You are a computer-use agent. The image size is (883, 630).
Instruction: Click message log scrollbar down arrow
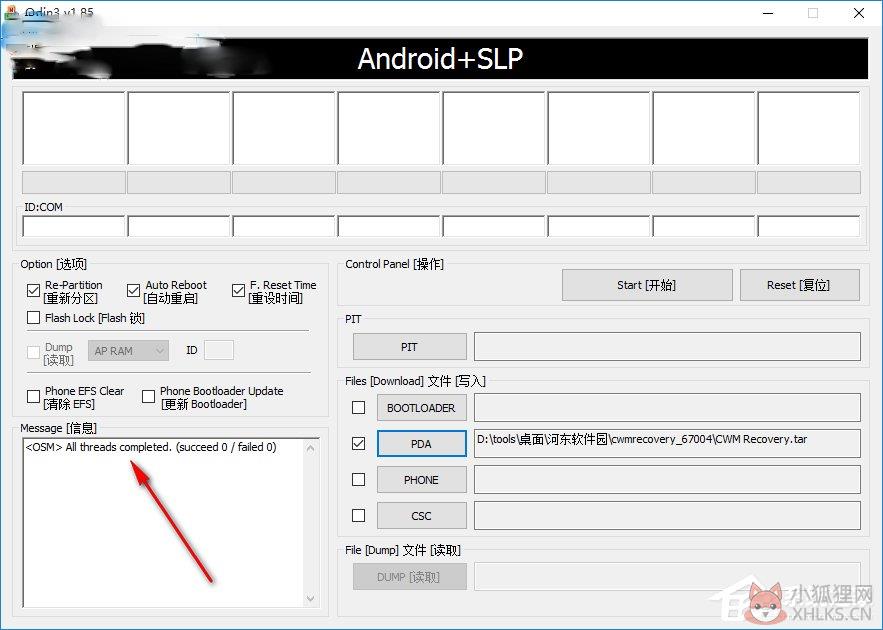coord(310,598)
